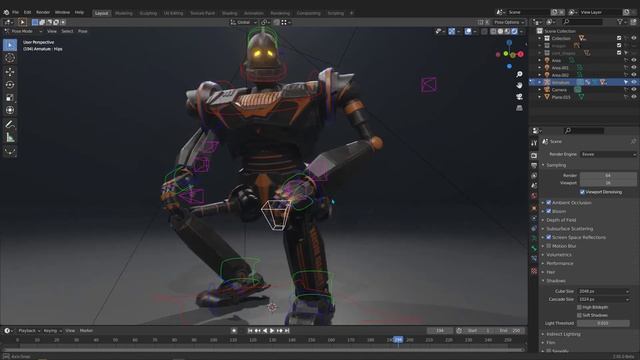Click the red X axis gizmo dot

(x=520, y=54)
